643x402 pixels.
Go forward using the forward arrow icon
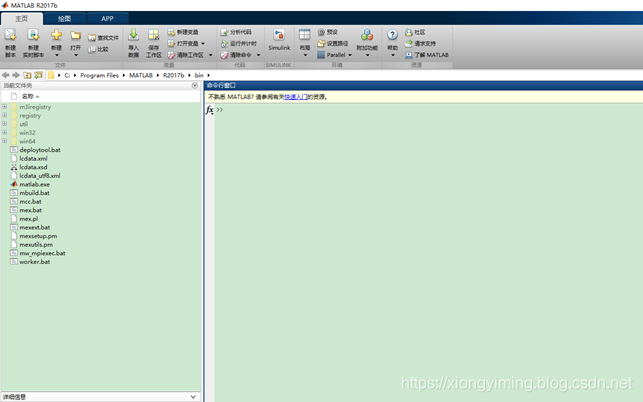(x=16, y=75)
